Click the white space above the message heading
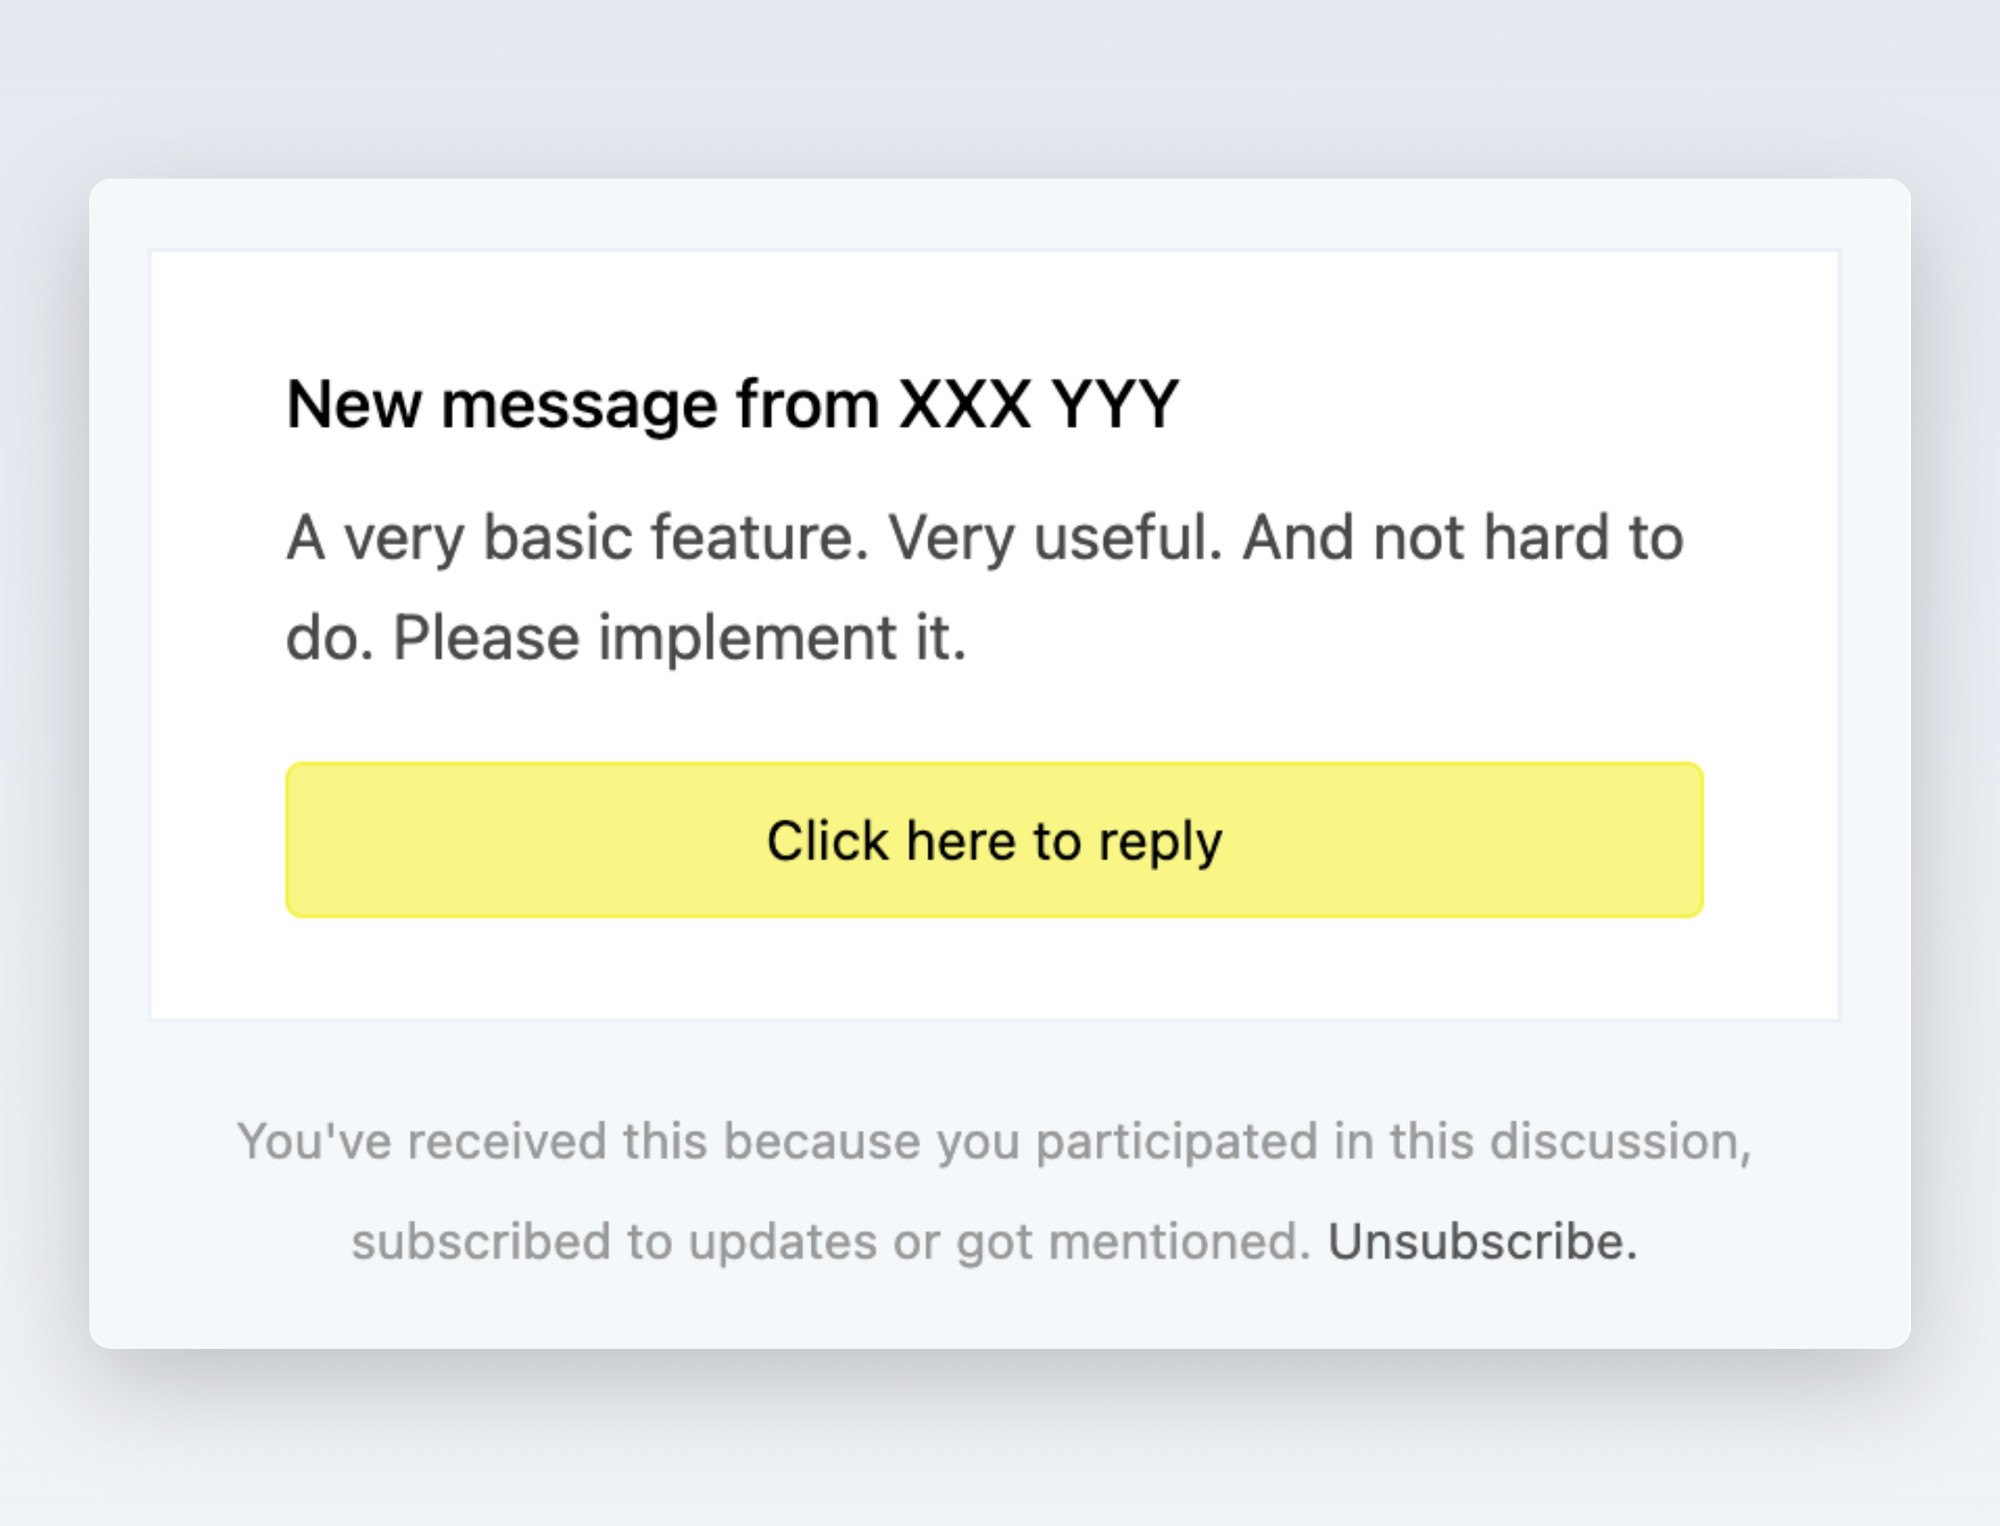This screenshot has width=2000, height=1526. tap(994, 310)
